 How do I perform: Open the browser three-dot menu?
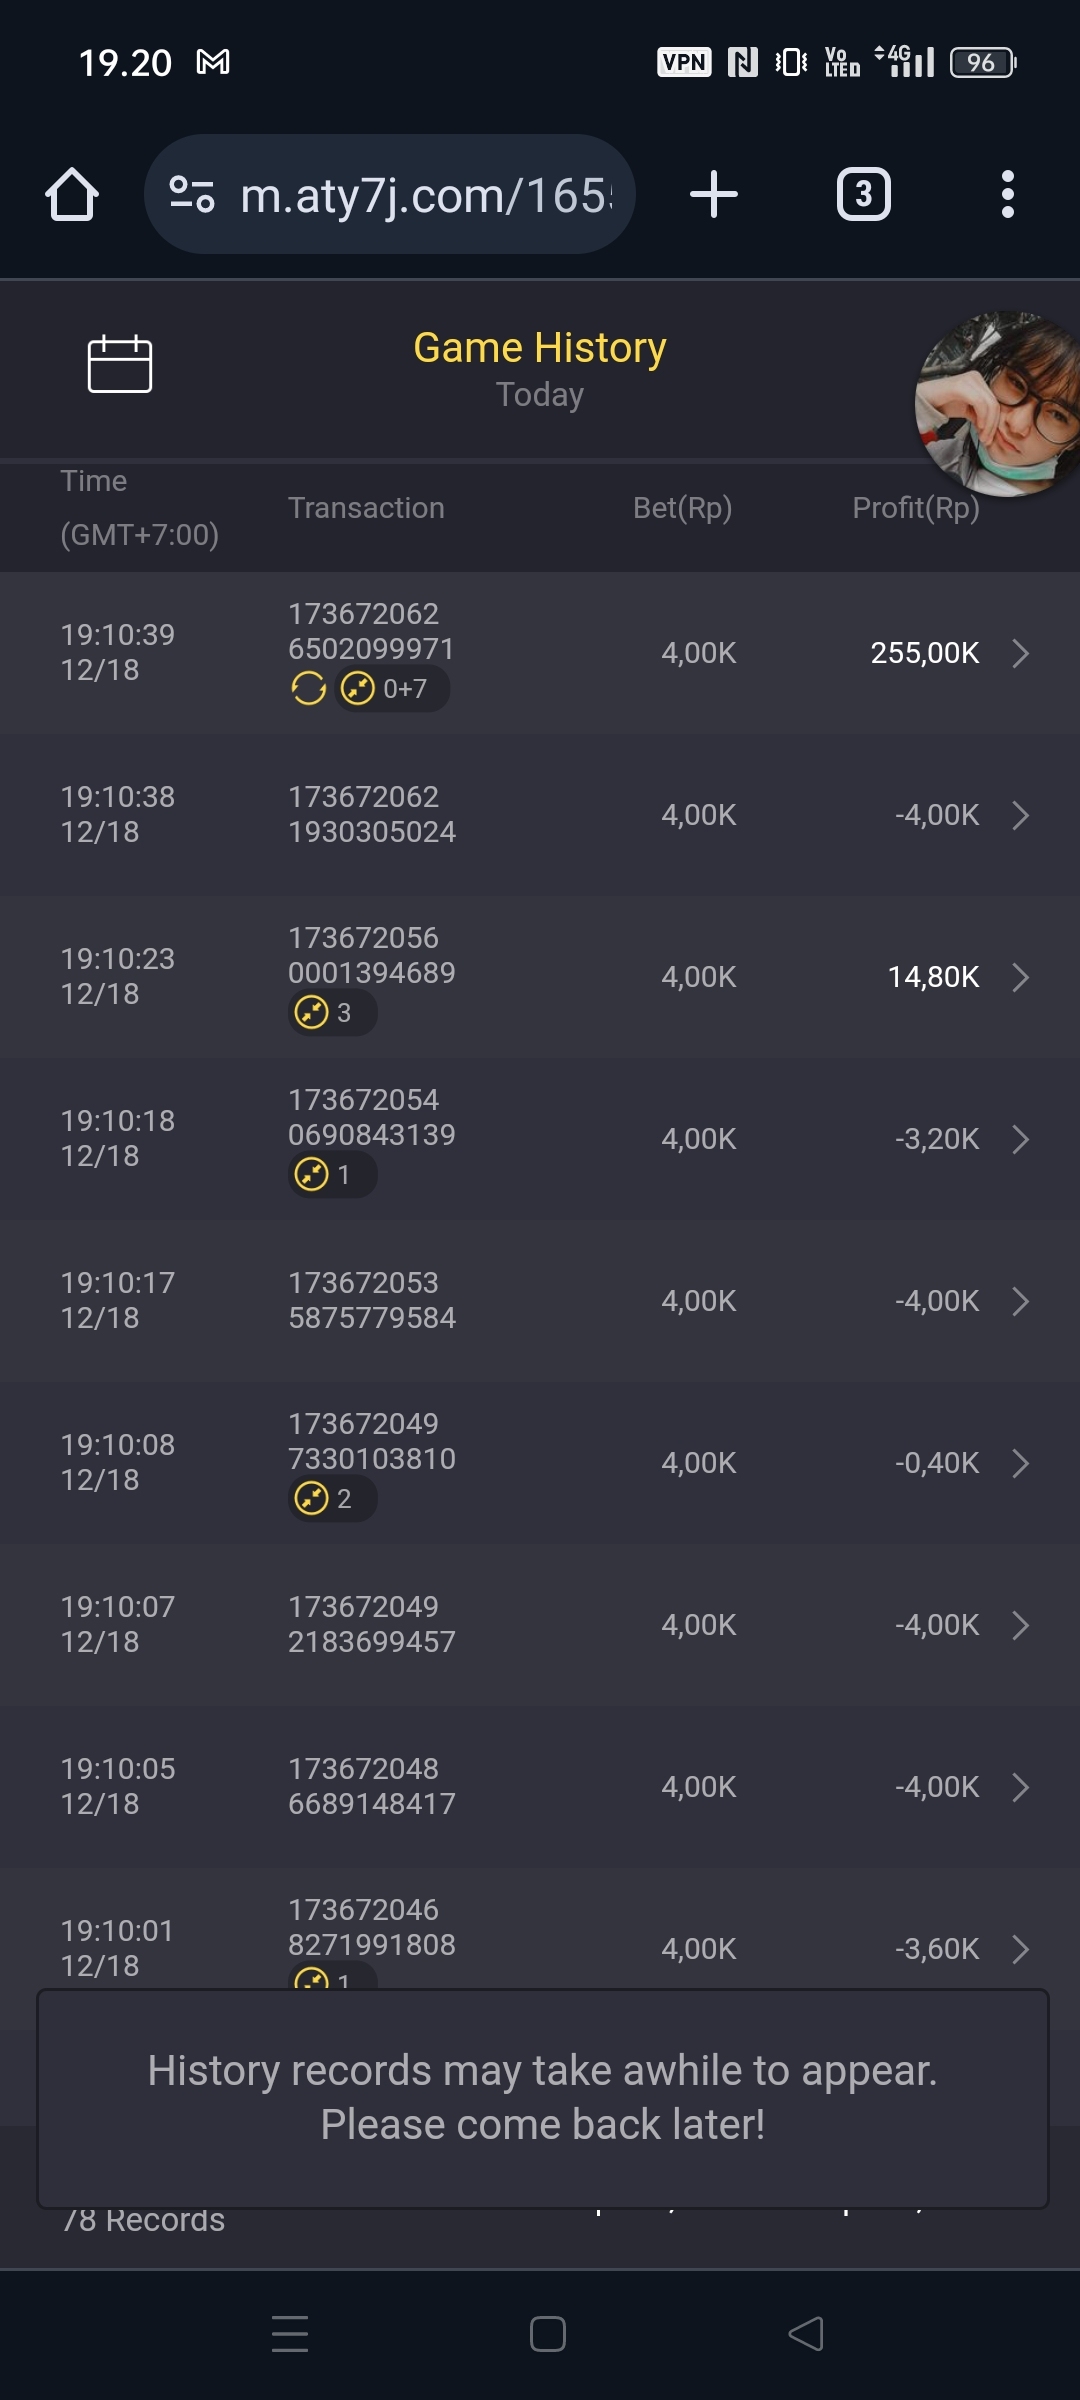[x=1007, y=194]
